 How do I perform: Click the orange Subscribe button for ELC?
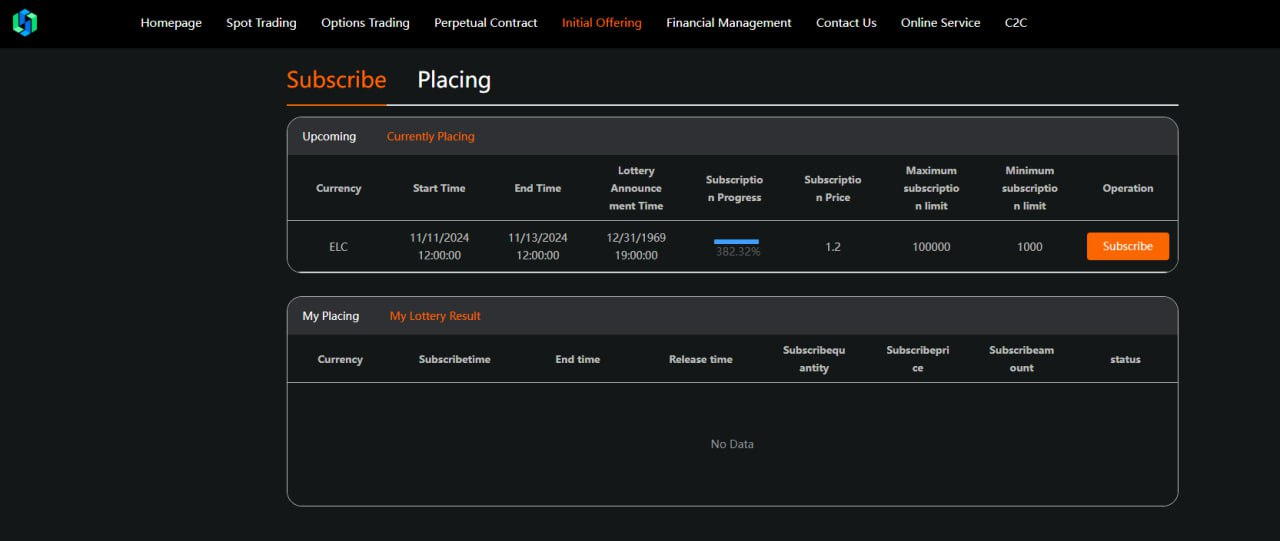[1128, 246]
